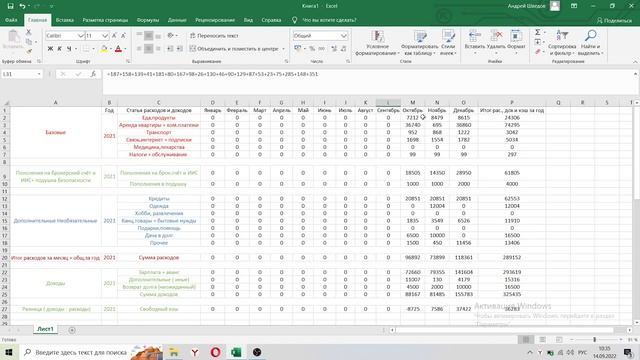The image size is (640, 360).
Task: Select the Лист1 sheet tab
Action: tap(45, 329)
